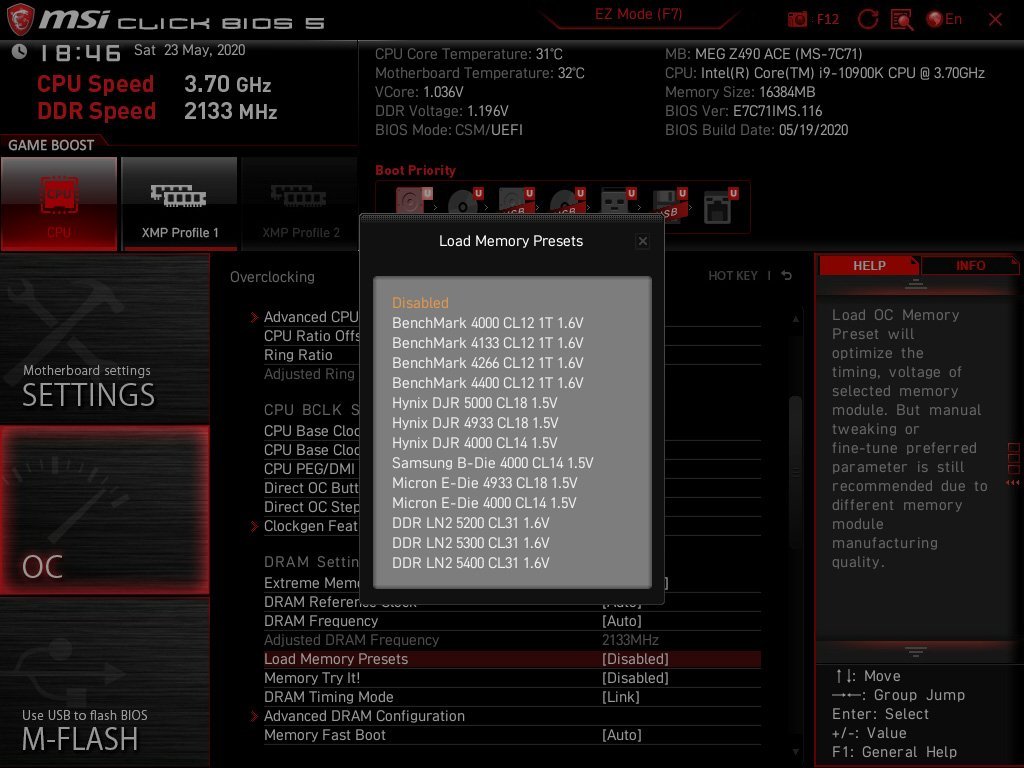The height and width of the screenshot is (768, 1024).
Task: Close the Load Memory Presets dialog
Action: (x=643, y=241)
